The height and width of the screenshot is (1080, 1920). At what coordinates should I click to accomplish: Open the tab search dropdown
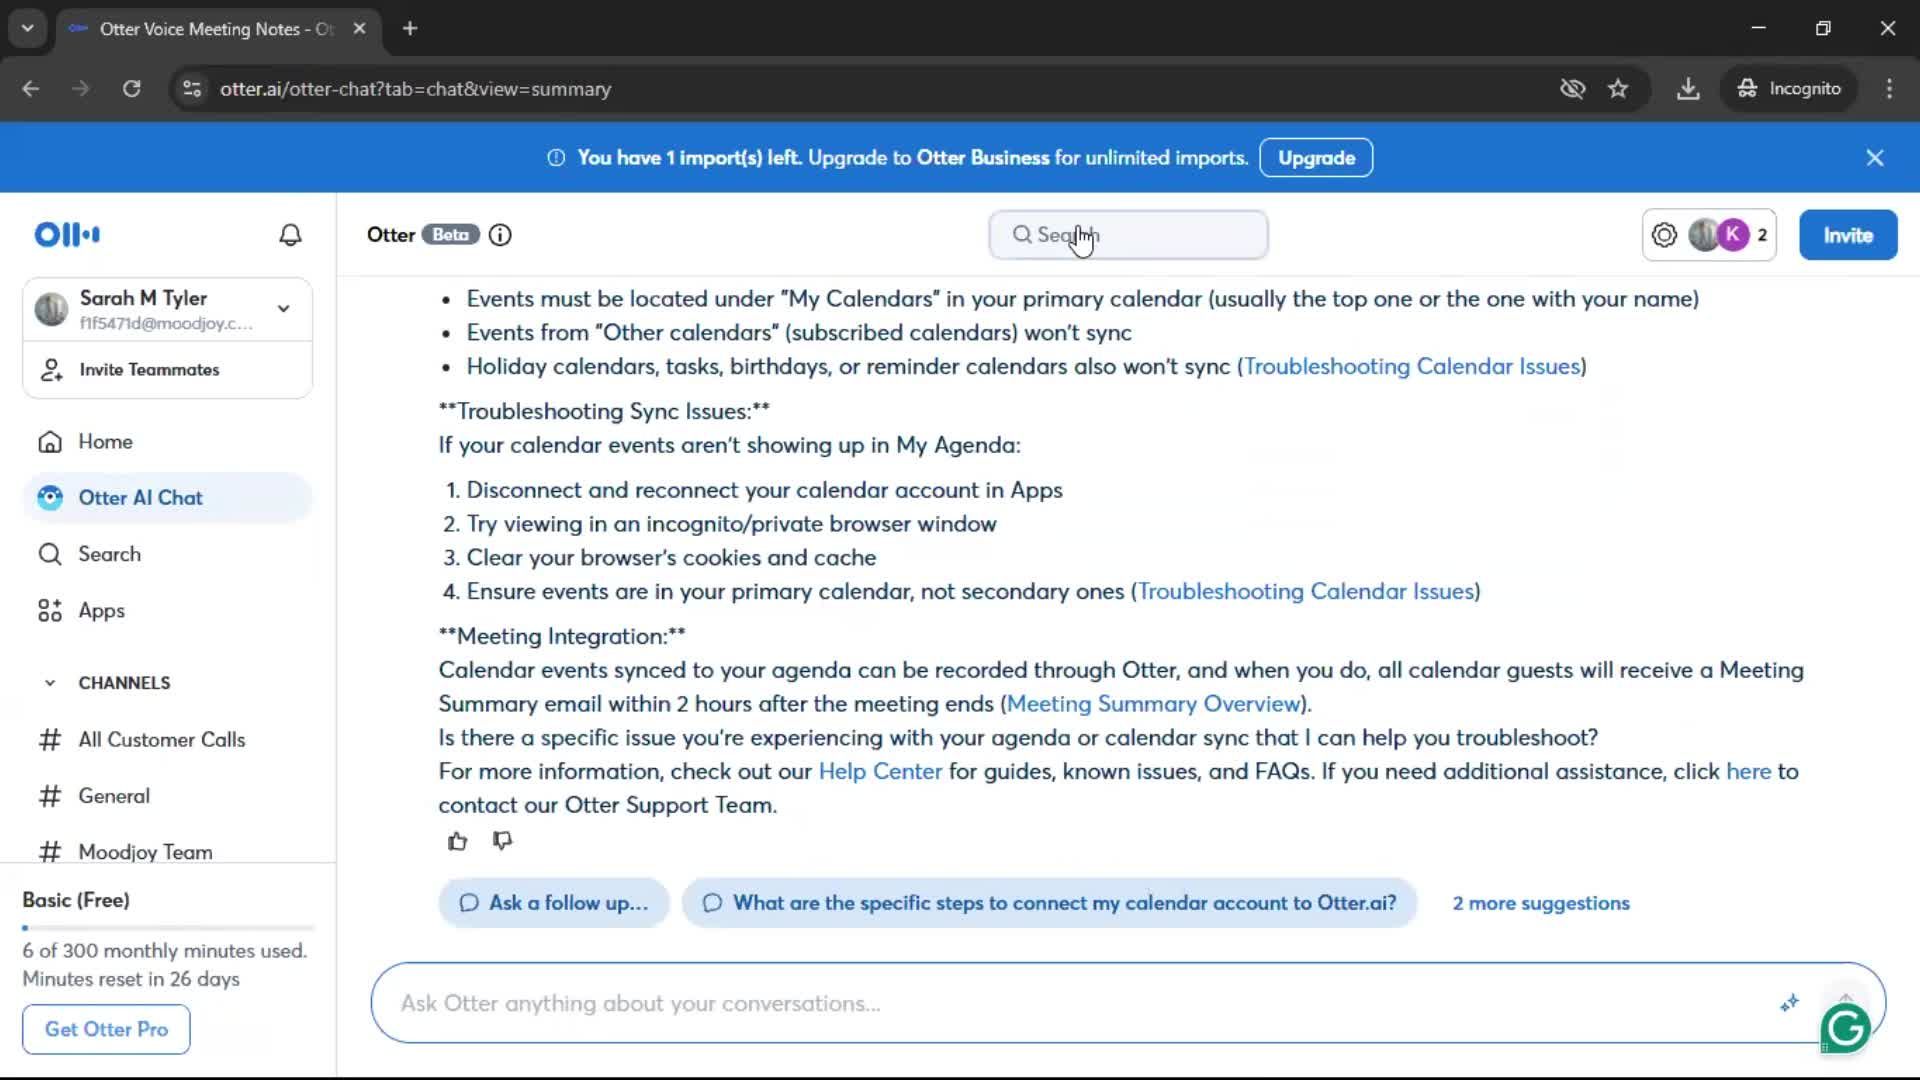click(27, 29)
